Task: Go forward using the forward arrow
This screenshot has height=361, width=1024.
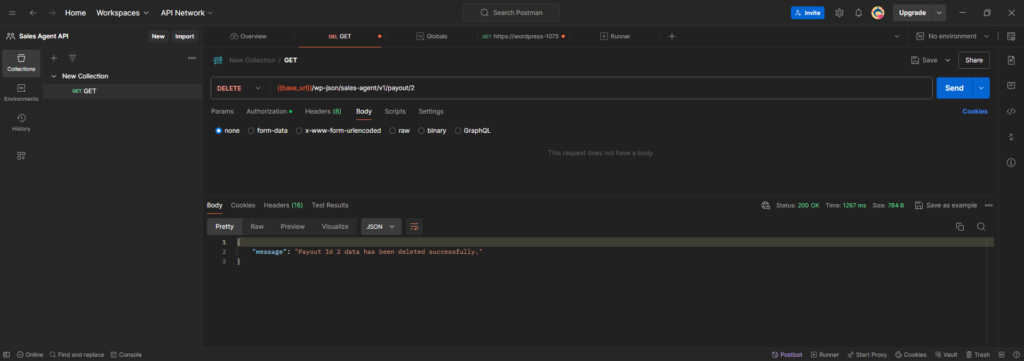Action: click(52, 12)
